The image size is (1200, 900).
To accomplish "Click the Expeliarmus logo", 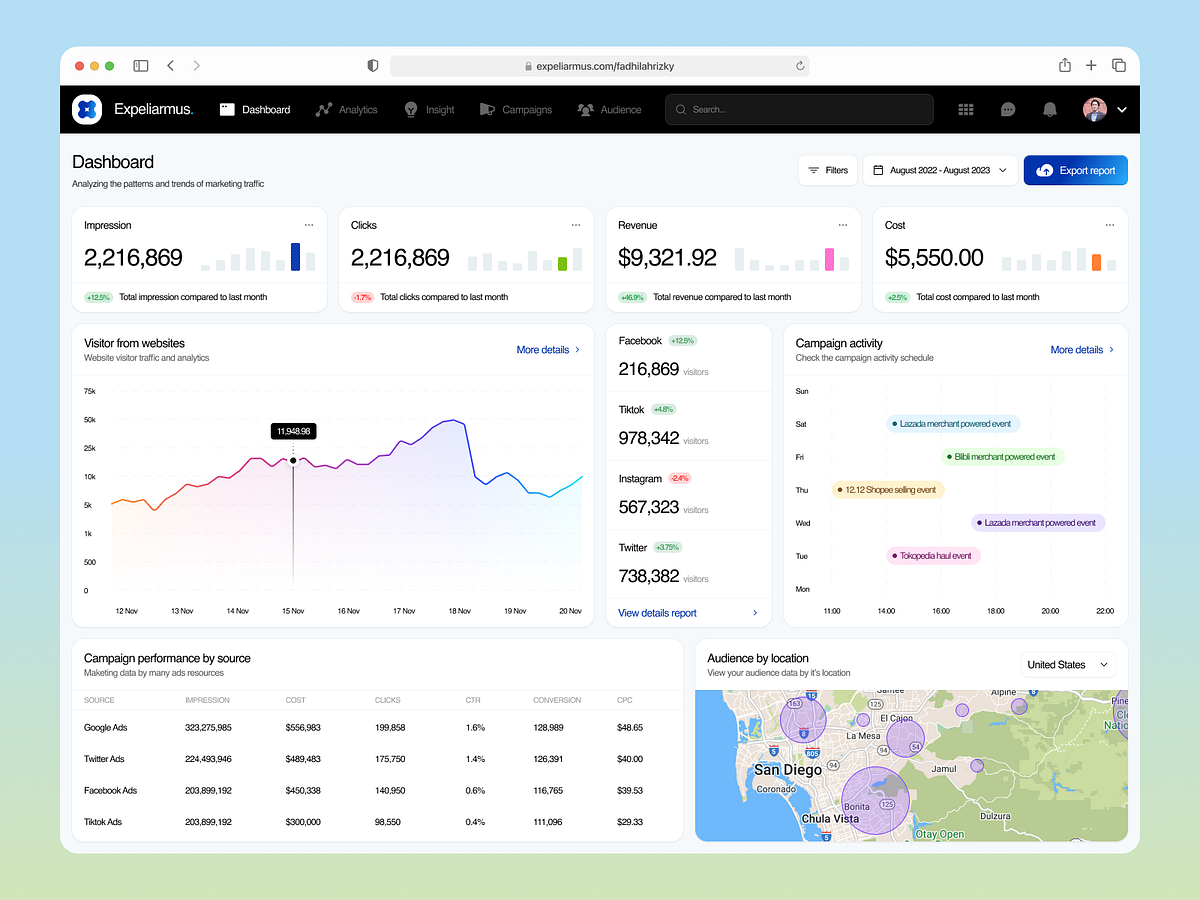I will pyautogui.click(x=87, y=109).
